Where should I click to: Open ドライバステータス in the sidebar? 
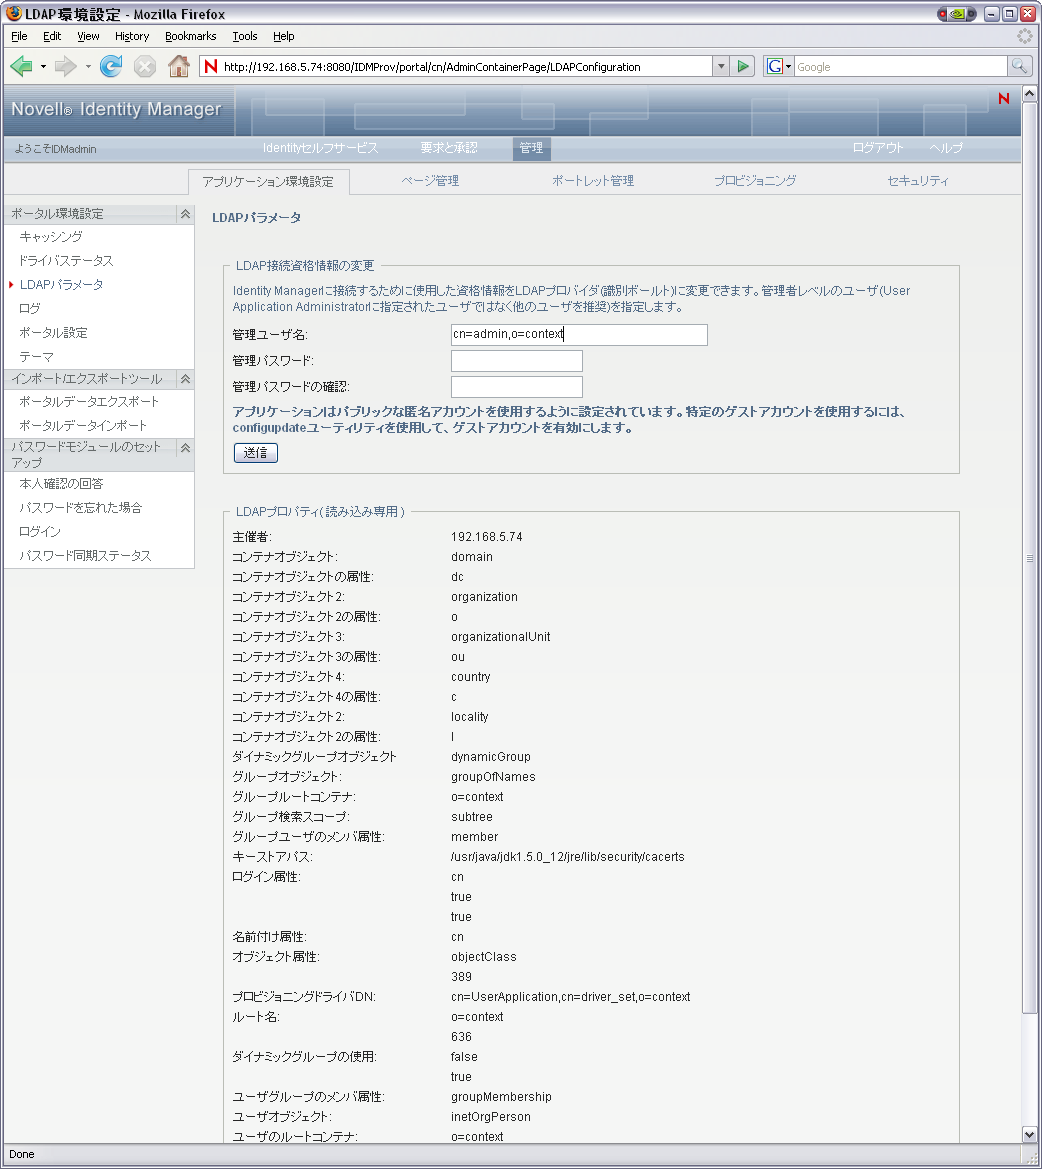click(x=66, y=260)
